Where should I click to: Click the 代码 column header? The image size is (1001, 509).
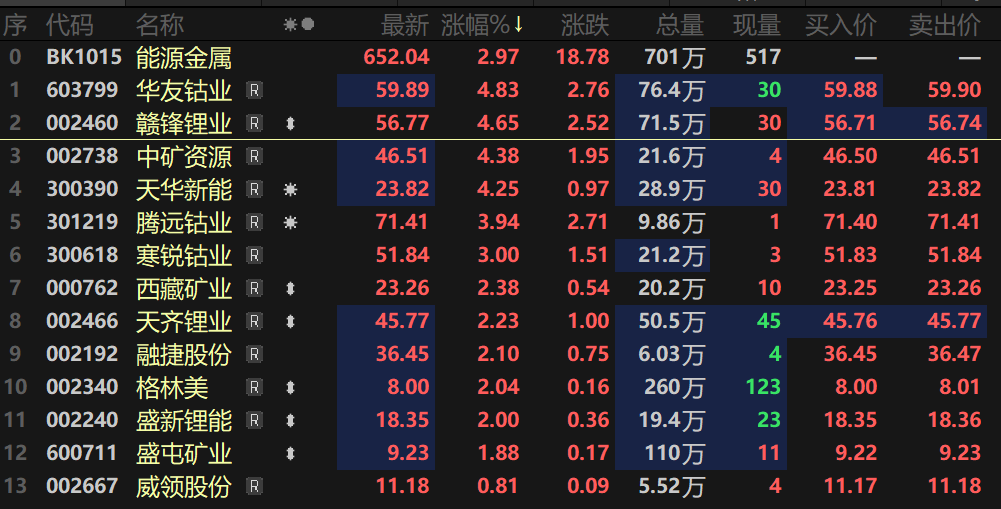(69, 24)
